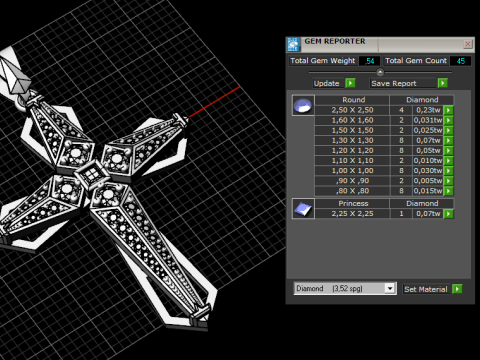
Task: Collapse panel with the slider arrow handle
Action: (x=380, y=72)
